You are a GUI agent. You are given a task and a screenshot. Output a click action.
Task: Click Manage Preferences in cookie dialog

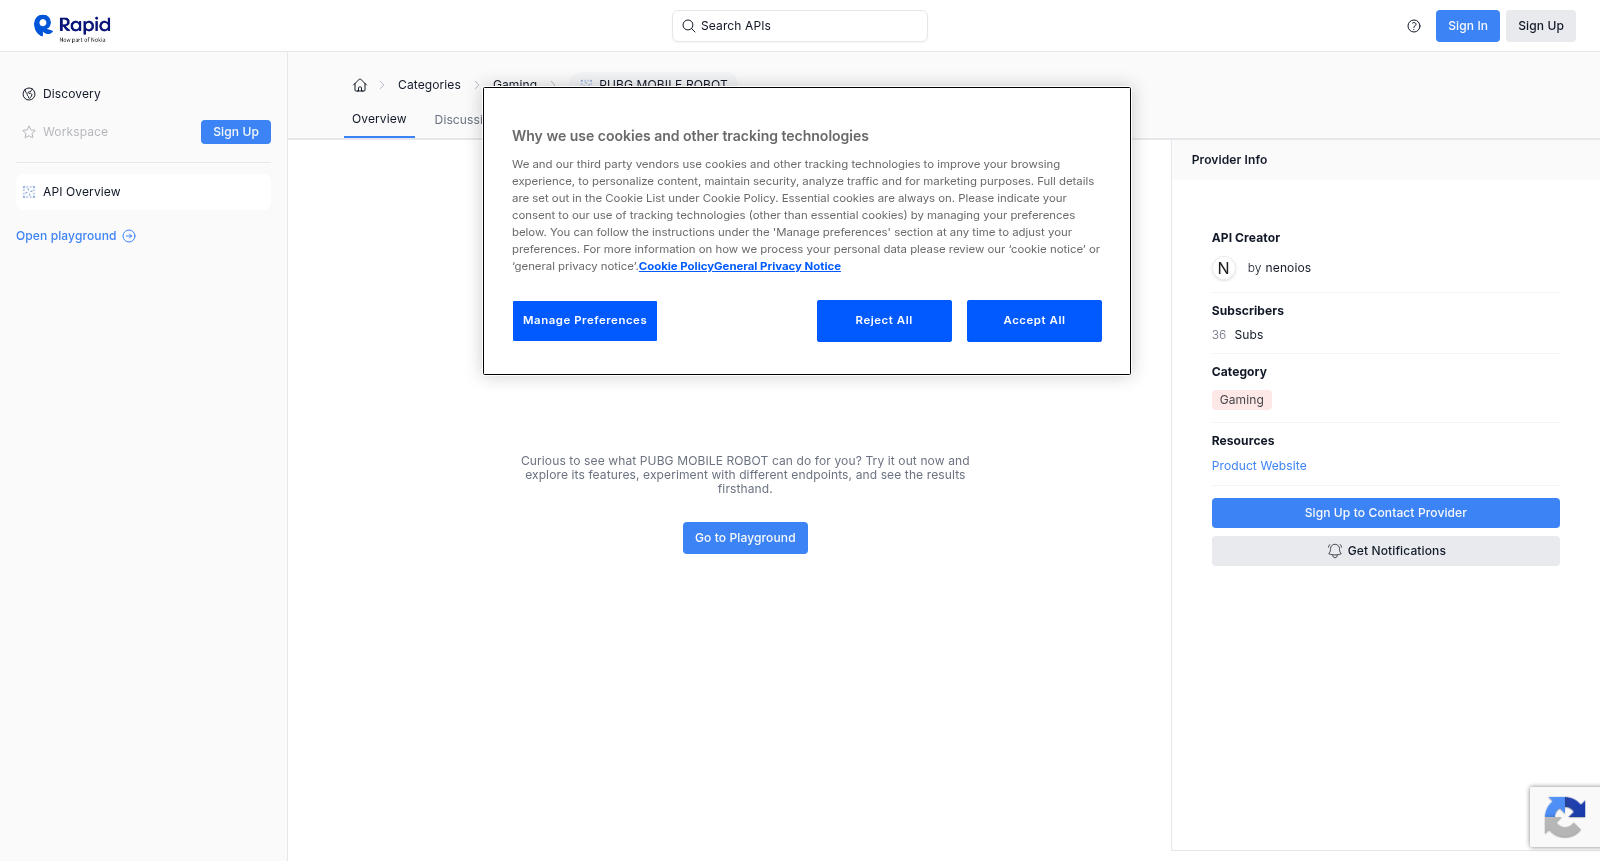point(585,321)
